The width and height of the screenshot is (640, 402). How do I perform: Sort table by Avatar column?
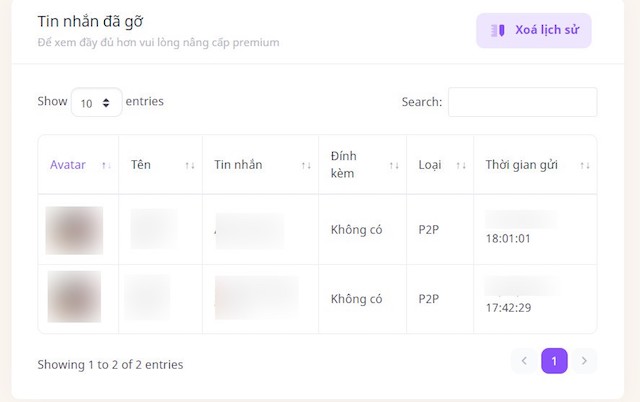coord(106,165)
